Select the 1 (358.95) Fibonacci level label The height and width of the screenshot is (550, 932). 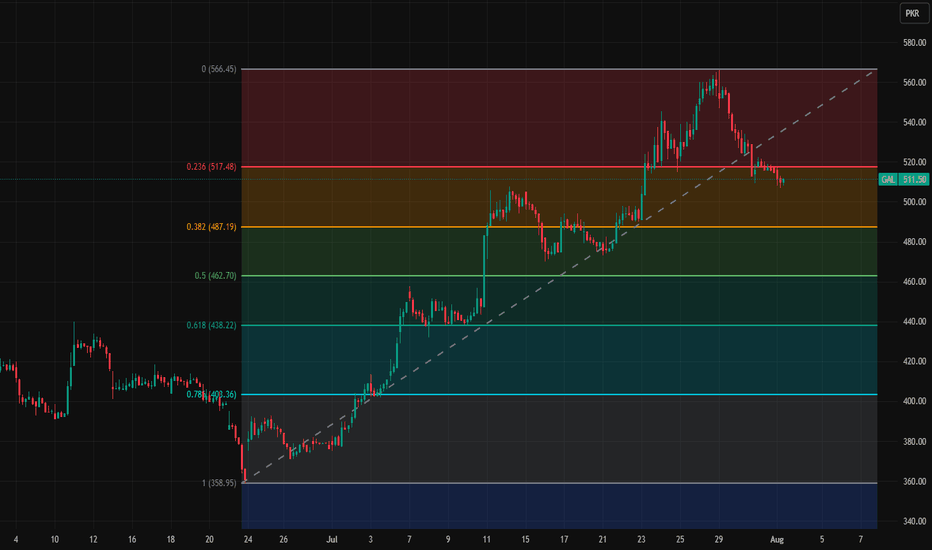(219, 483)
